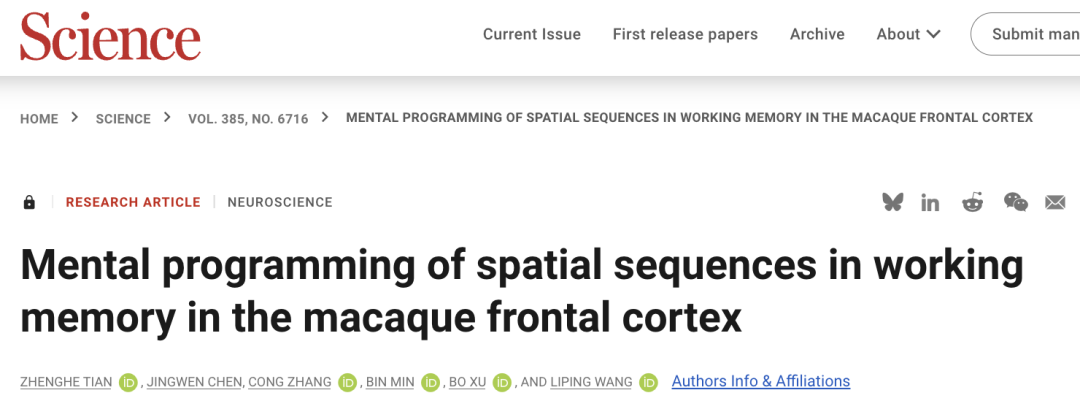
Task: Open Zhenghe Tian's ORCID iD icon
Action: pyautogui.click(x=128, y=382)
